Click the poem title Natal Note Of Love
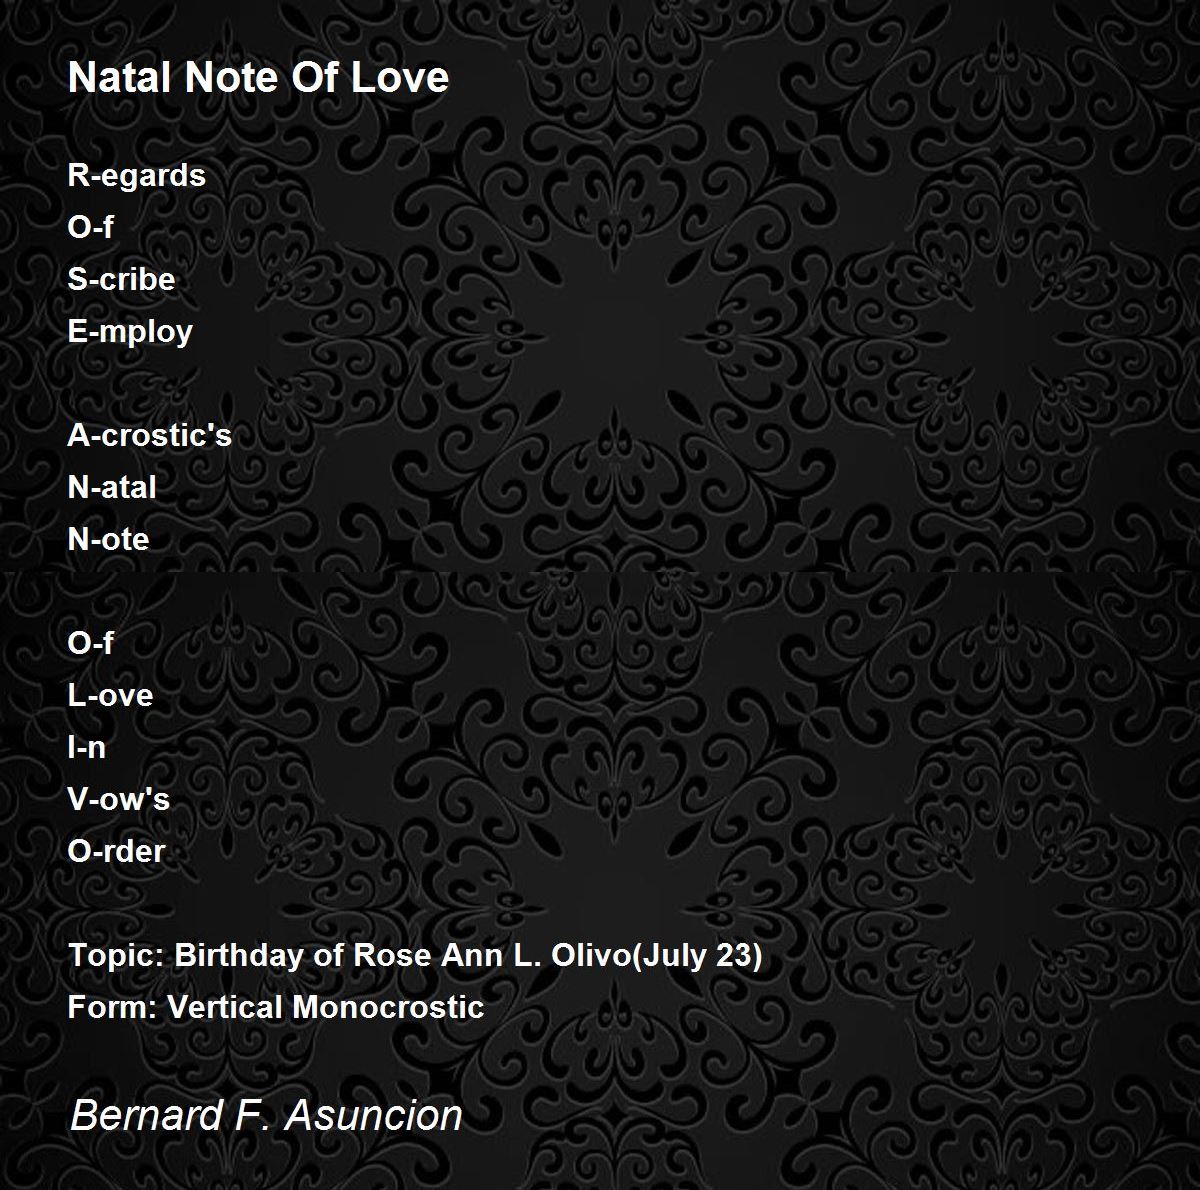 [x=258, y=78]
